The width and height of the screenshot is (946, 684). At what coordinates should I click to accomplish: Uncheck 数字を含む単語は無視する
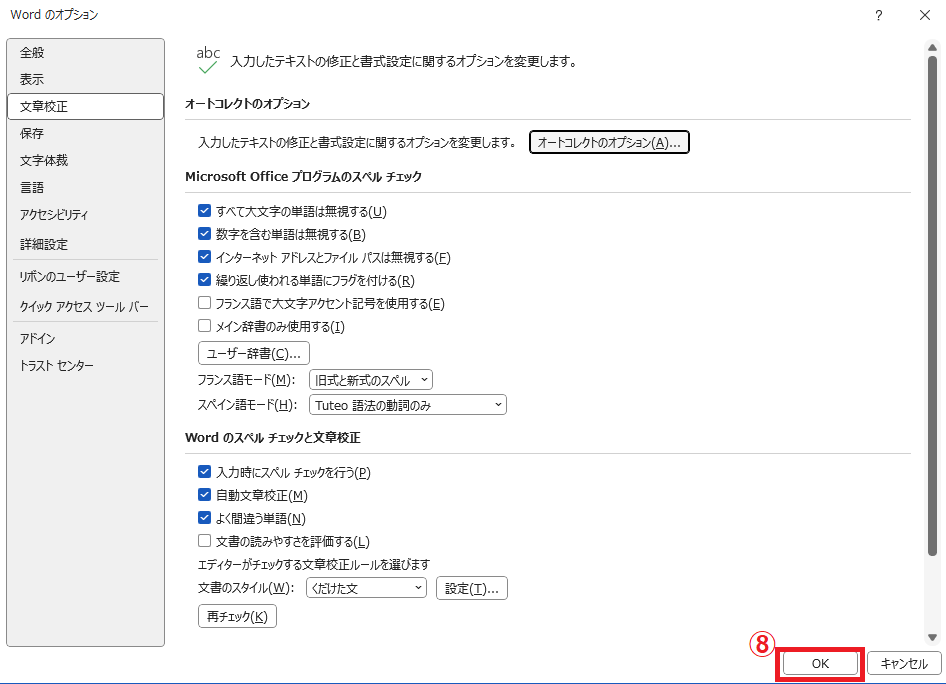[205, 234]
